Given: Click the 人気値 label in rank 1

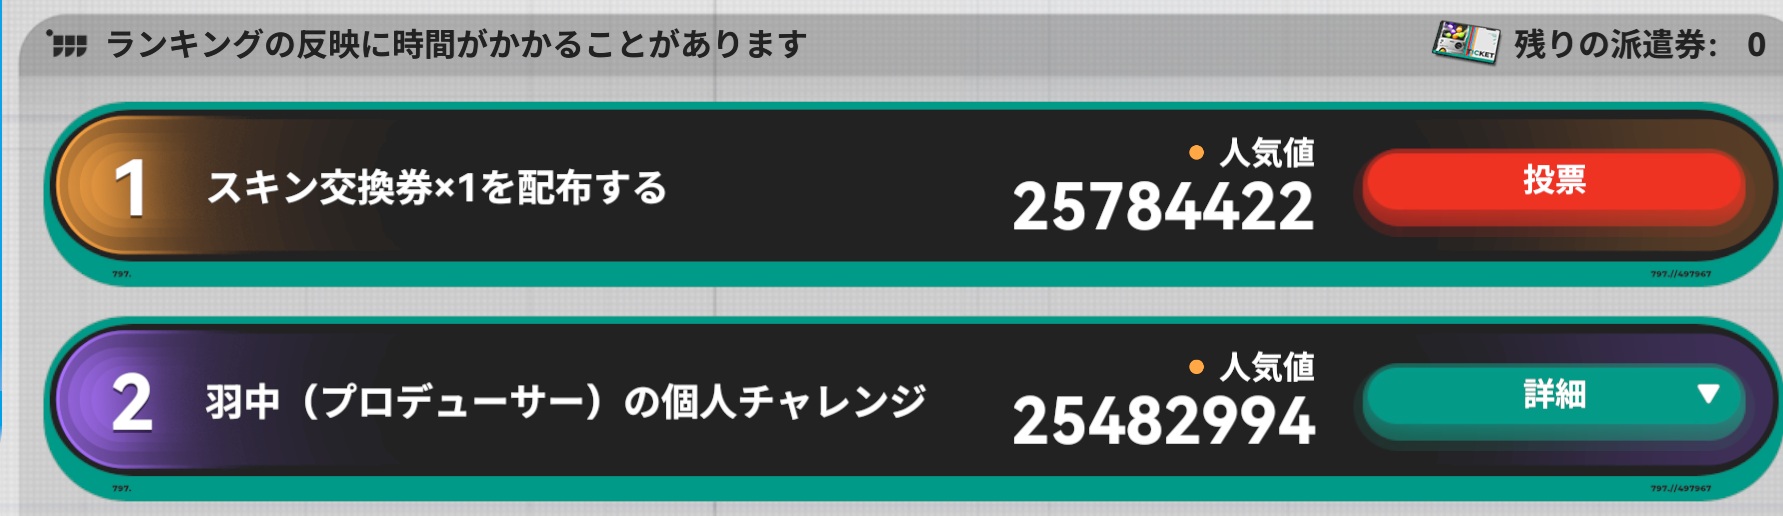Looking at the screenshot, I should coord(1266,153).
